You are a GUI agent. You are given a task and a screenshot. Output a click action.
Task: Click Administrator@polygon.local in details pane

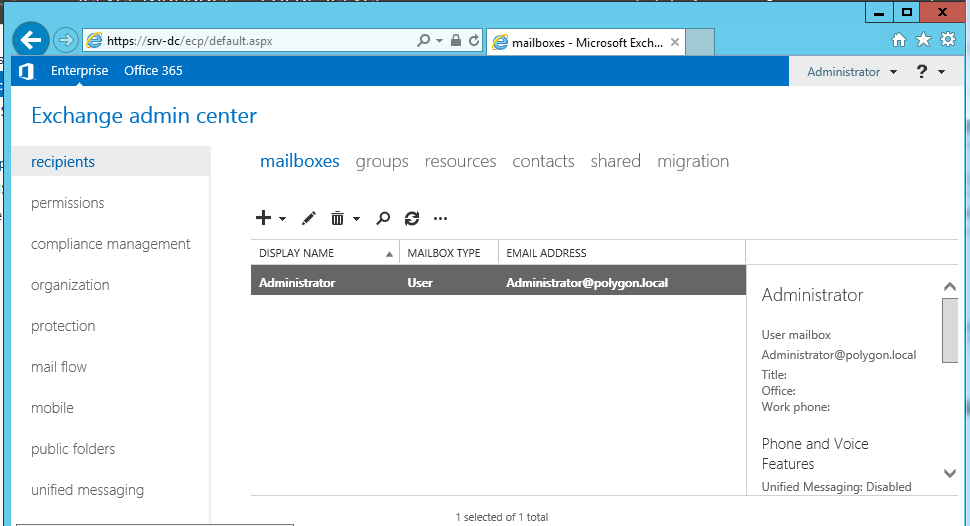pos(838,355)
